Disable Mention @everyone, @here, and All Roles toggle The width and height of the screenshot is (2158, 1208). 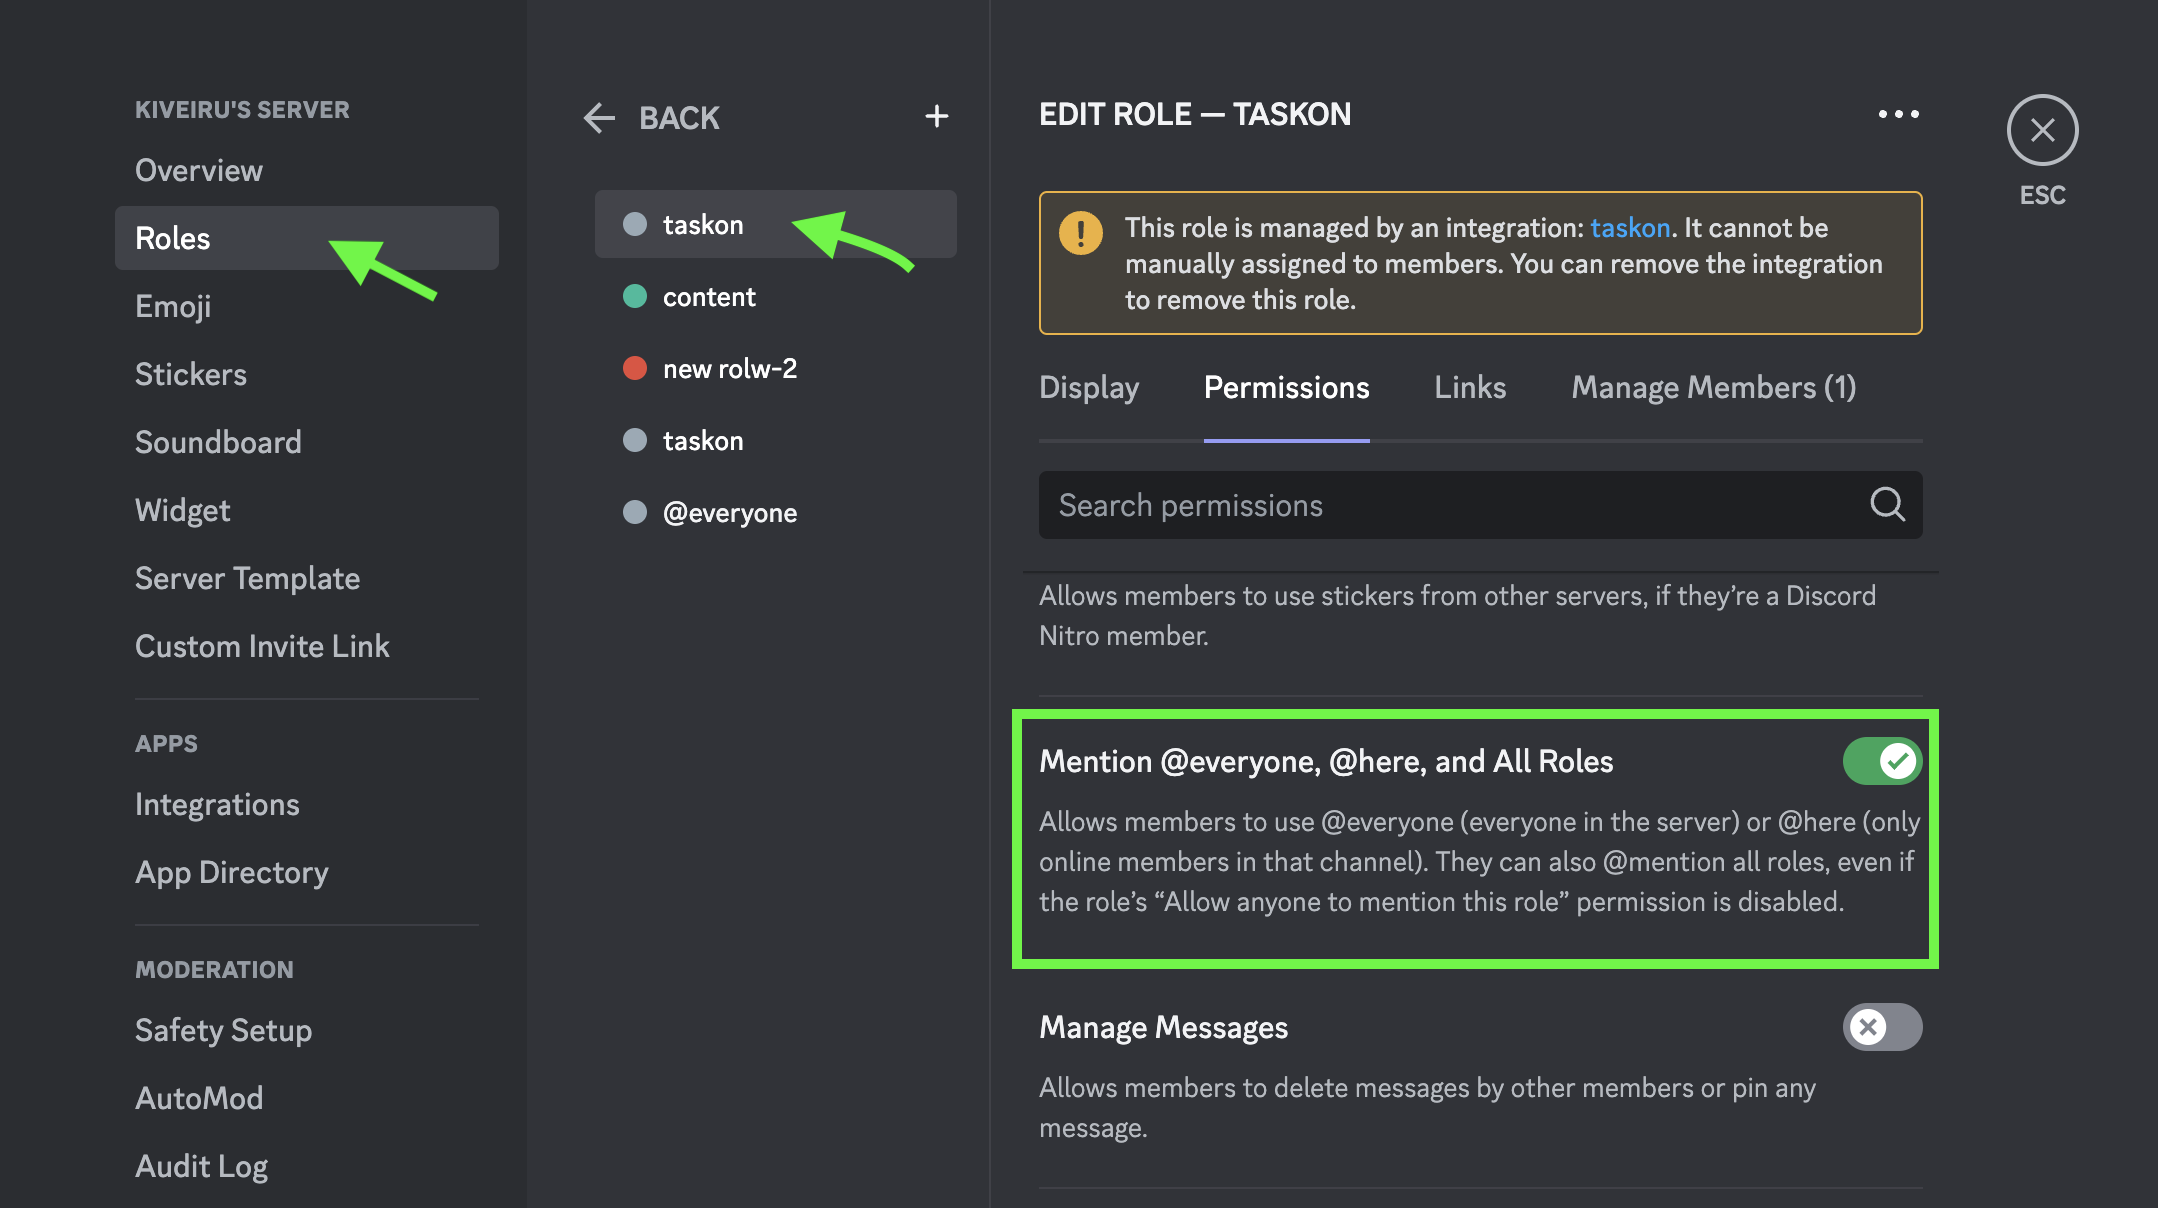point(1882,761)
